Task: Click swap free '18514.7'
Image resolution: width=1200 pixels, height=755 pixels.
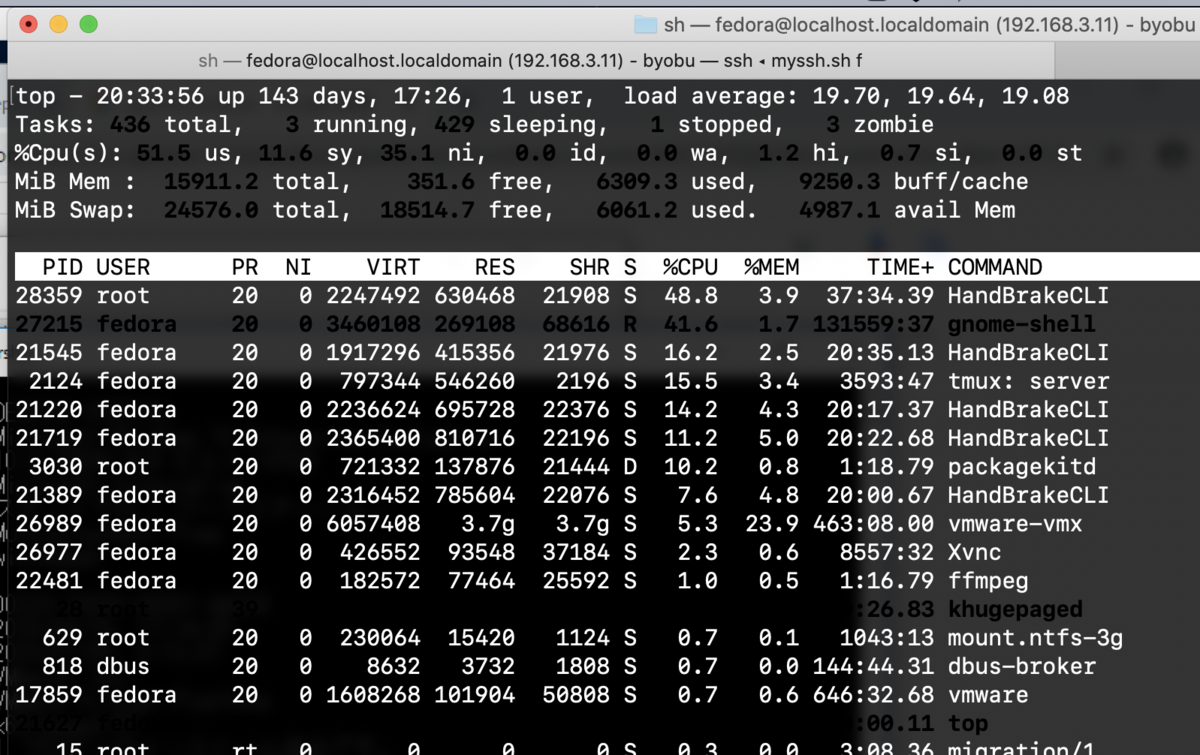Action: [x=428, y=210]
